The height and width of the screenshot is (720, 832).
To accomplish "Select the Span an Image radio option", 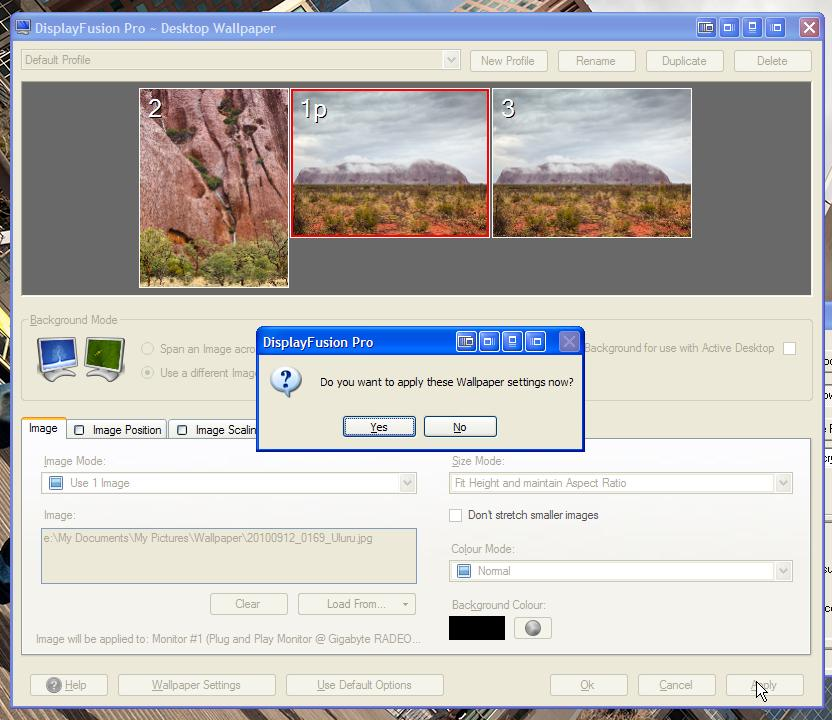I will click(148, 349).
